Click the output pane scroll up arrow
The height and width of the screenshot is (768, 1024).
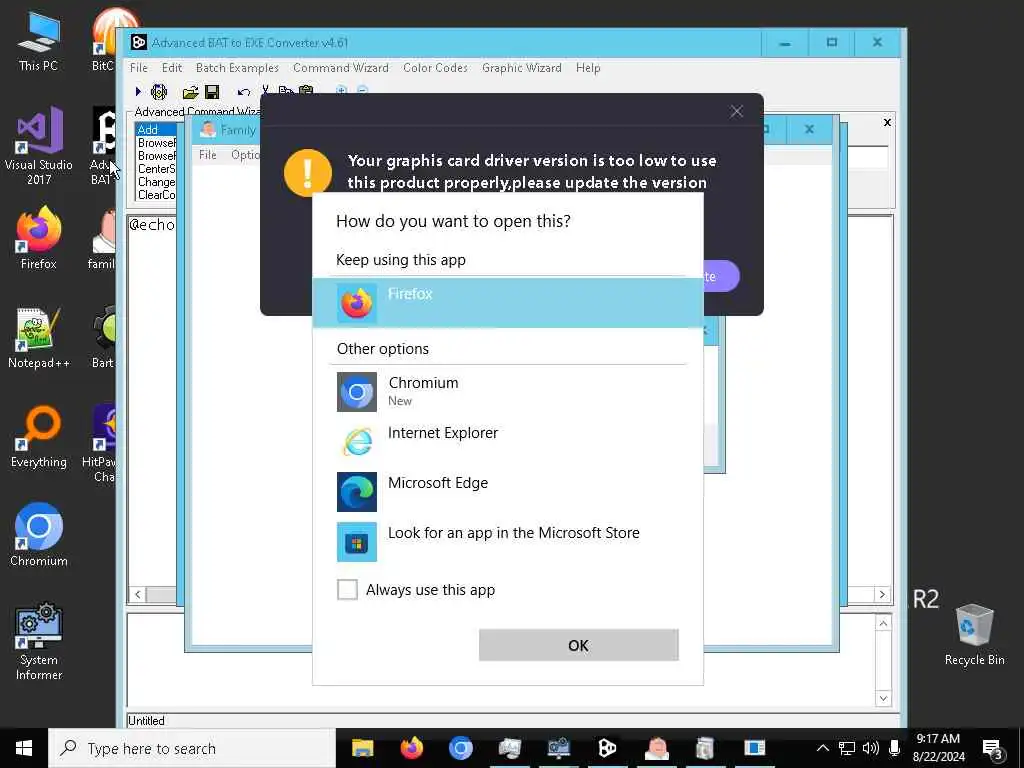pyautogui.click(x=883, y=623)
